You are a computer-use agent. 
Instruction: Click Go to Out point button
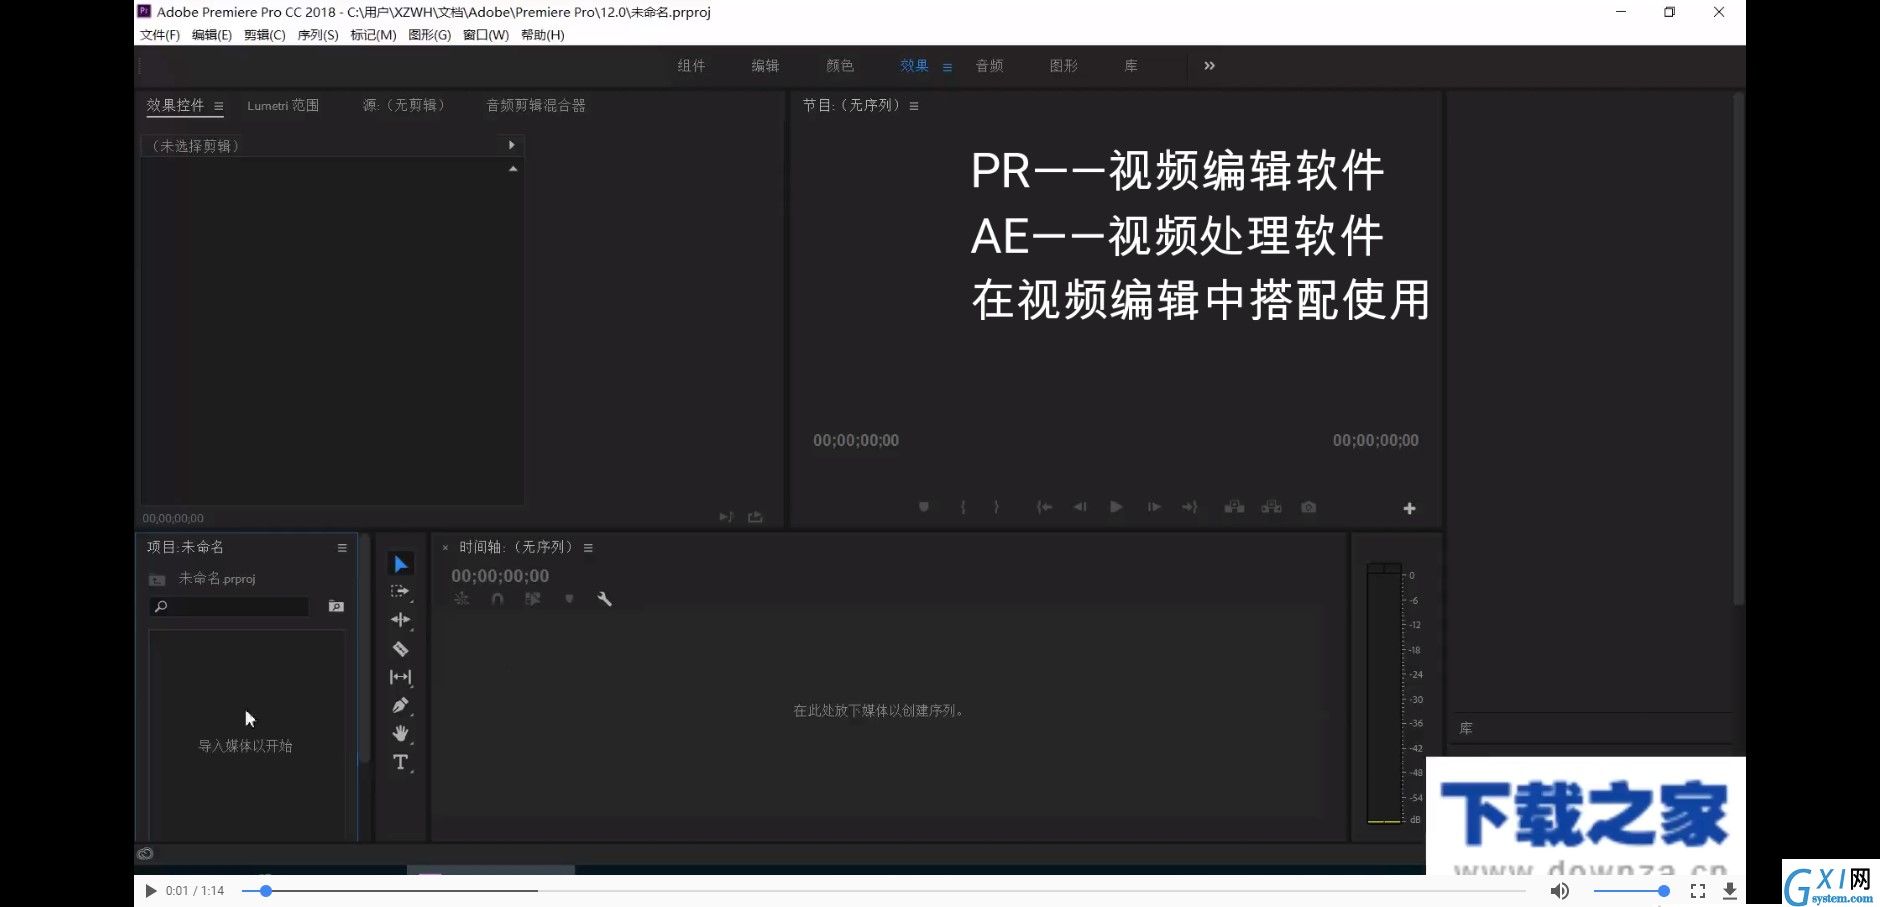pyautogui.click(x=1189, y=507)
